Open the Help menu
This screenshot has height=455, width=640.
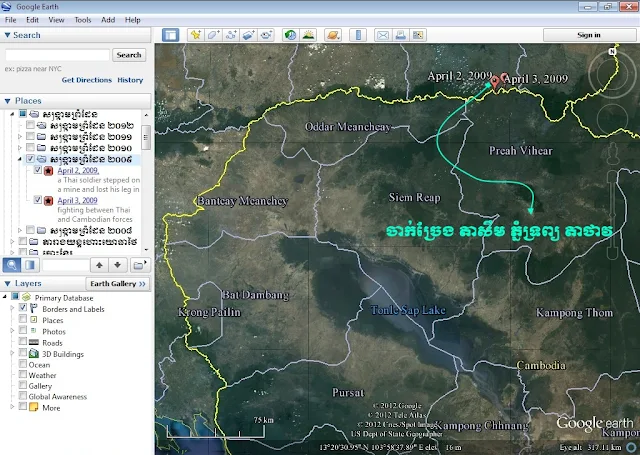point(133,20)
